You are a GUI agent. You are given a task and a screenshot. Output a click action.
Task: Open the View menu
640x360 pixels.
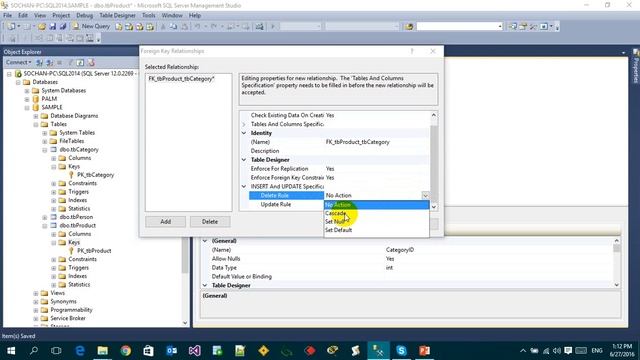40,15
